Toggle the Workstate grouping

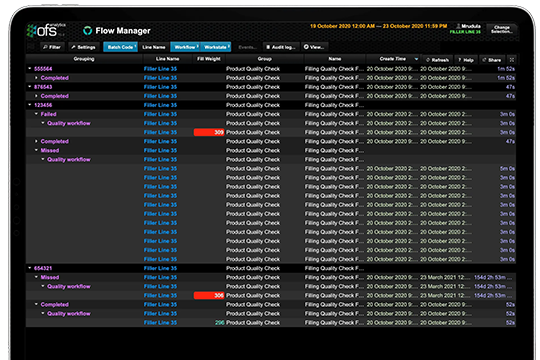click(216, 47)
